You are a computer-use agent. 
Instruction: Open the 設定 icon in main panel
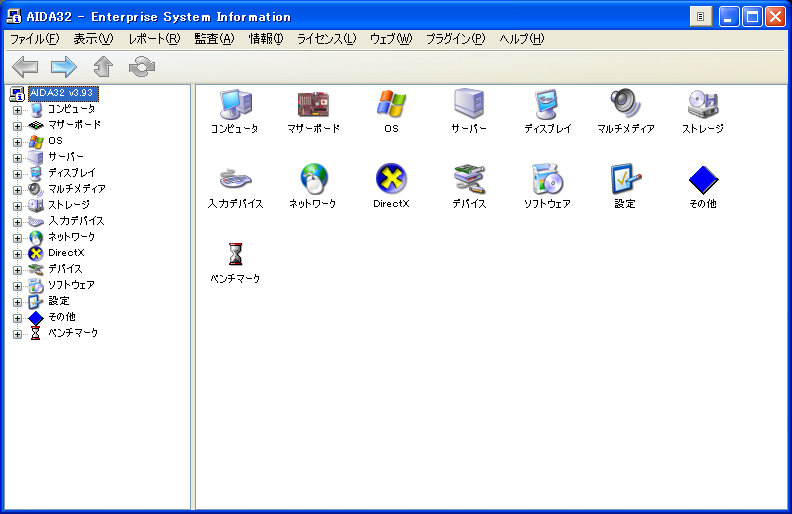coord(625,179)
